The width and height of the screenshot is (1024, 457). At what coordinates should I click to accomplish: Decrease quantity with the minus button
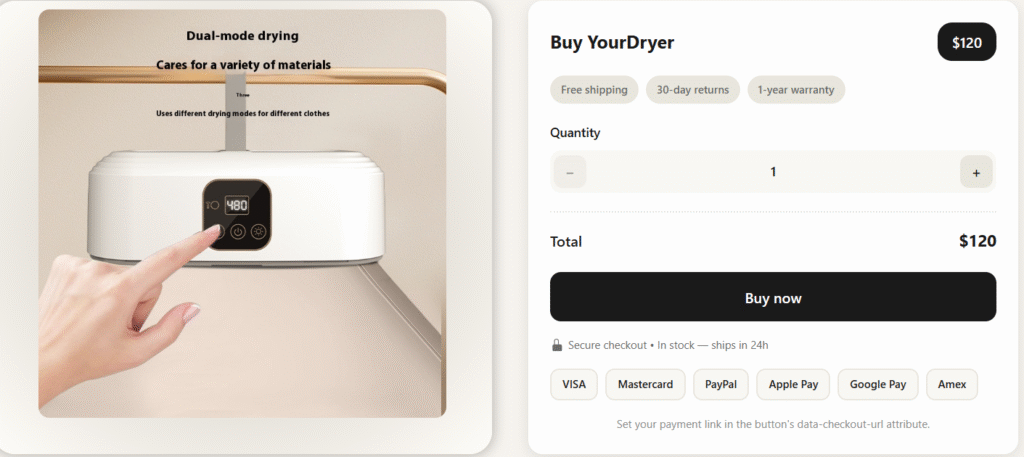click(x=570, y=172)
